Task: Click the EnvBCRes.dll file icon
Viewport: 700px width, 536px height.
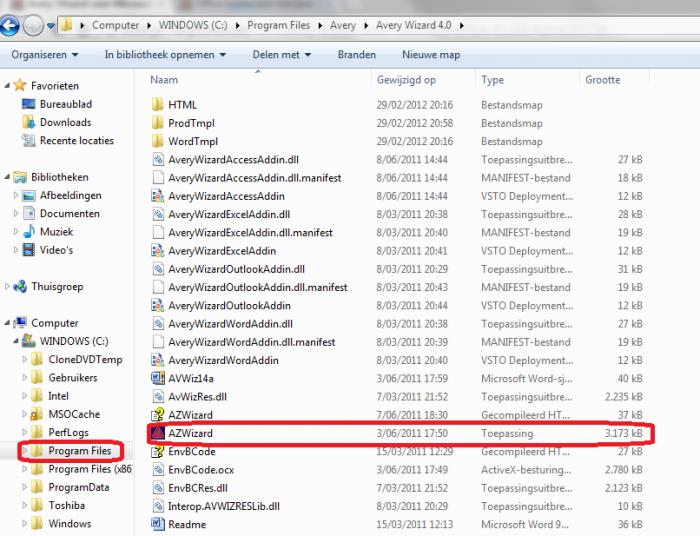Action: 158,488
